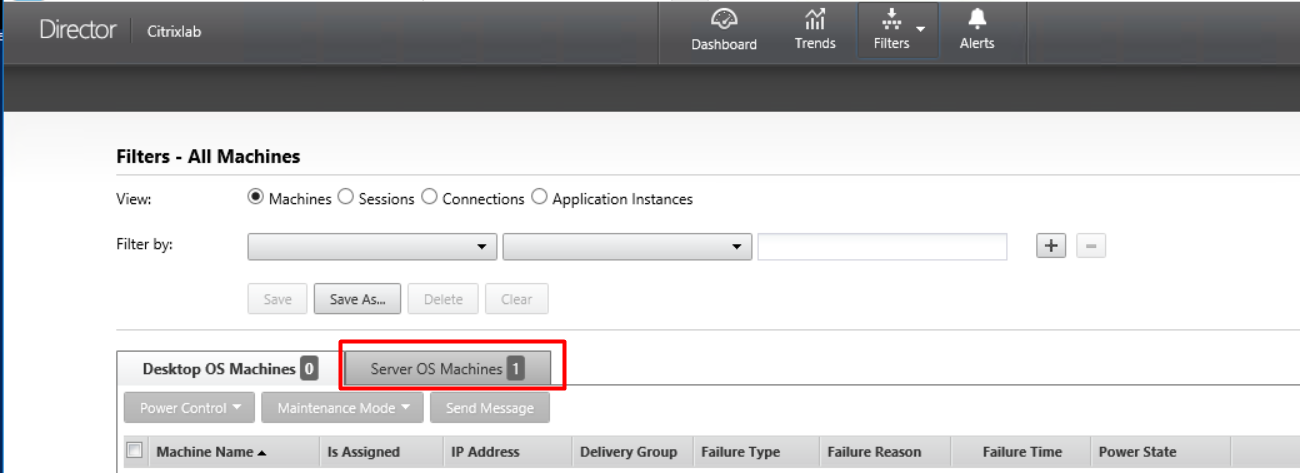Expand the Power Control dropdown

189,408
